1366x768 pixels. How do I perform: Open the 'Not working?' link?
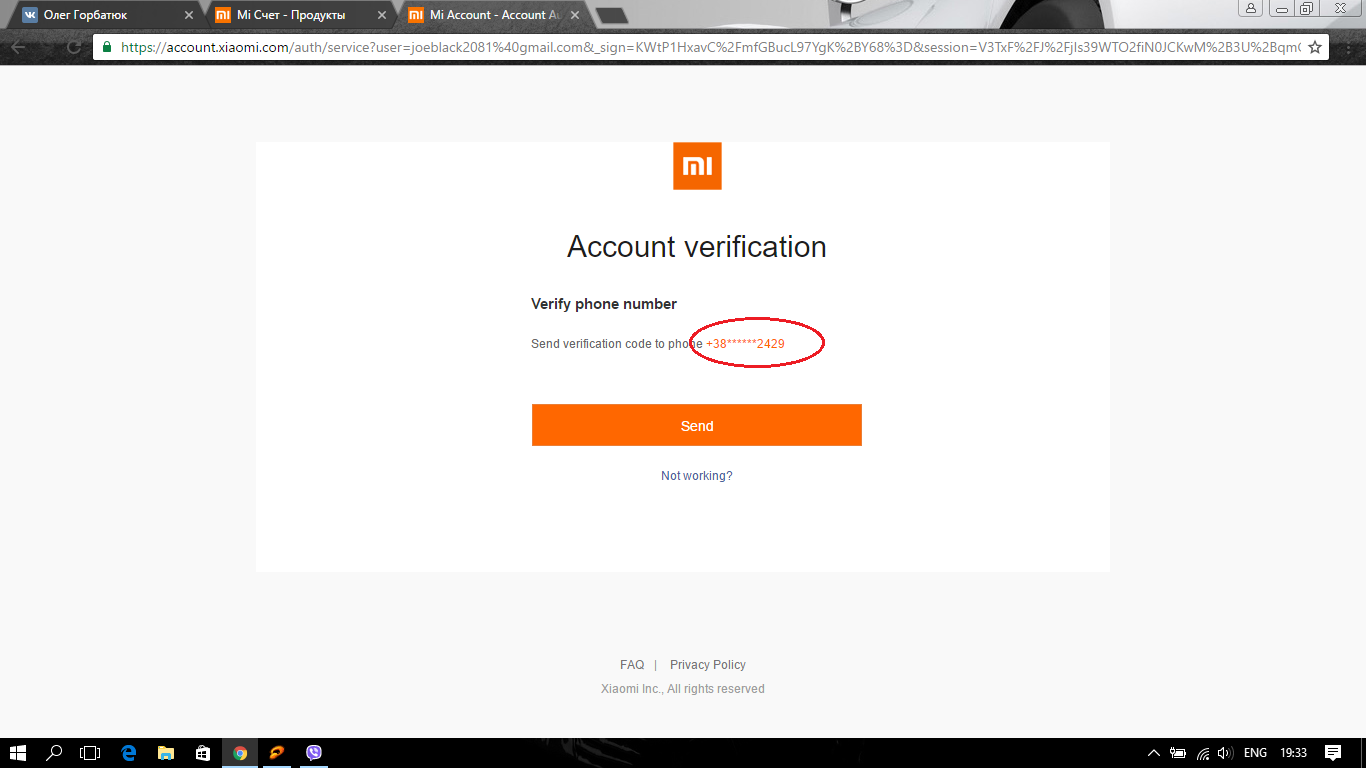point(696,476)
